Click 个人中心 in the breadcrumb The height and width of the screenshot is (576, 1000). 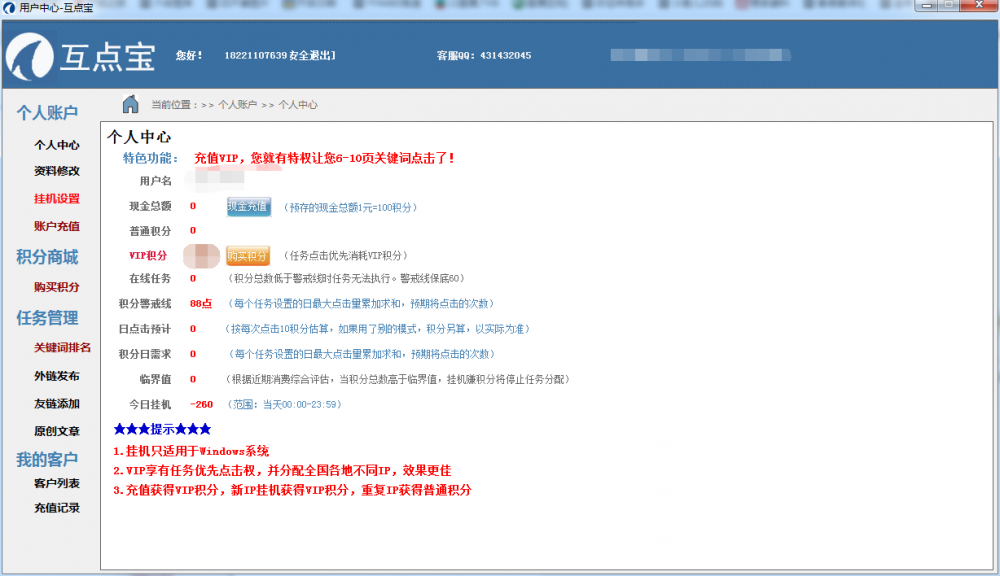(x=298, y=105)
